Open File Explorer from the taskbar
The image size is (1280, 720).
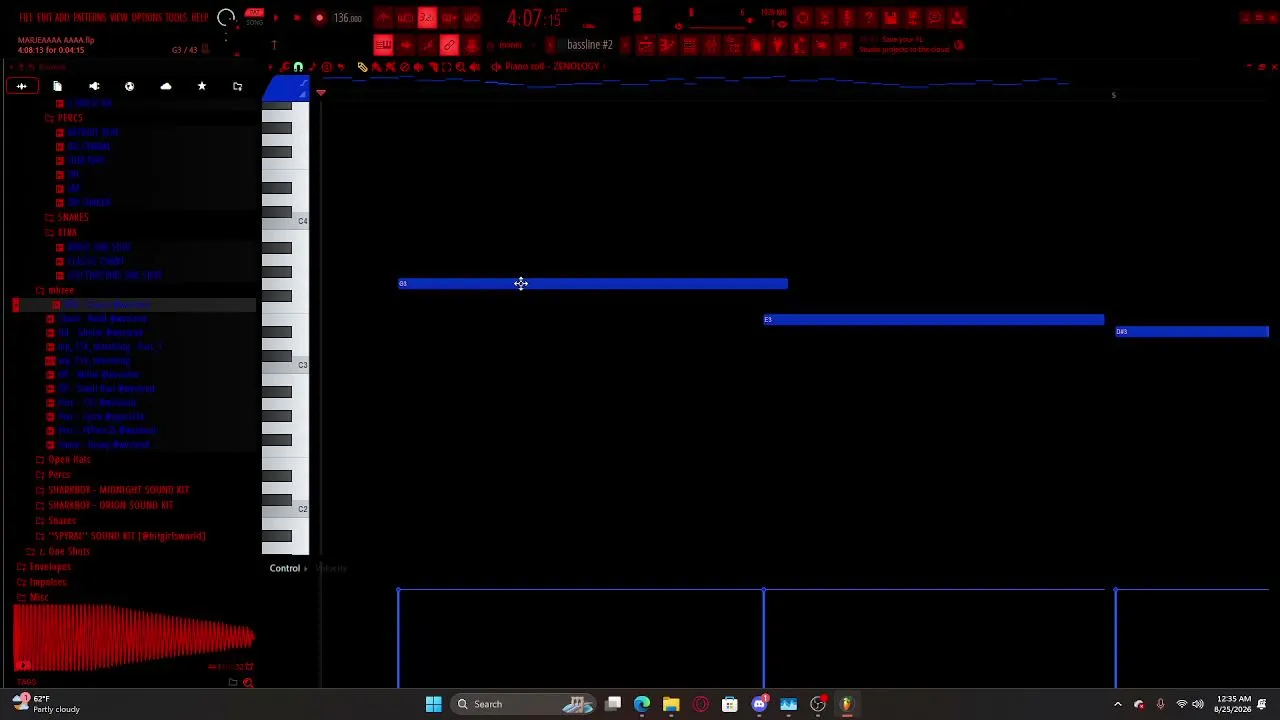671,704
